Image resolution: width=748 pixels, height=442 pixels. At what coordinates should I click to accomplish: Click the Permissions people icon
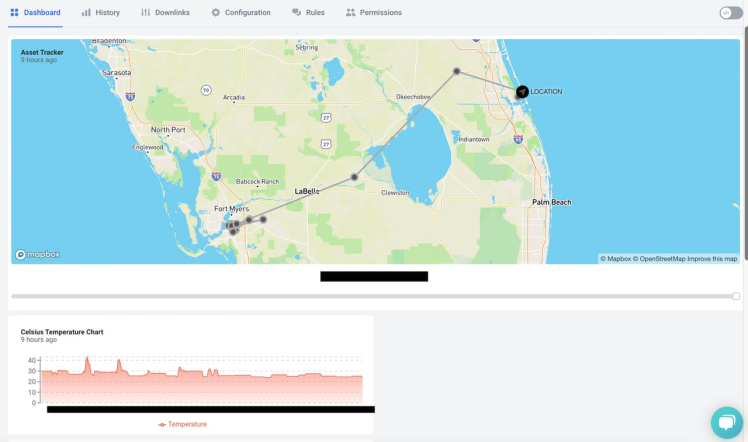351,12
